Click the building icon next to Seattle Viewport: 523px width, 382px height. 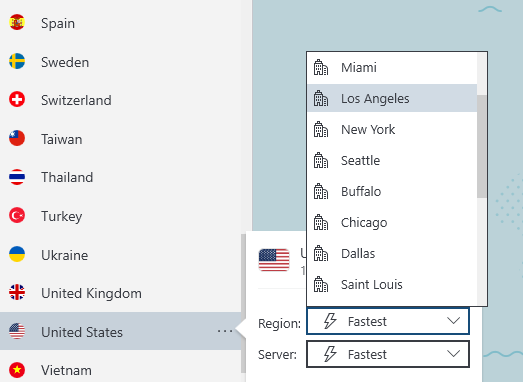(x=321, y=160)
